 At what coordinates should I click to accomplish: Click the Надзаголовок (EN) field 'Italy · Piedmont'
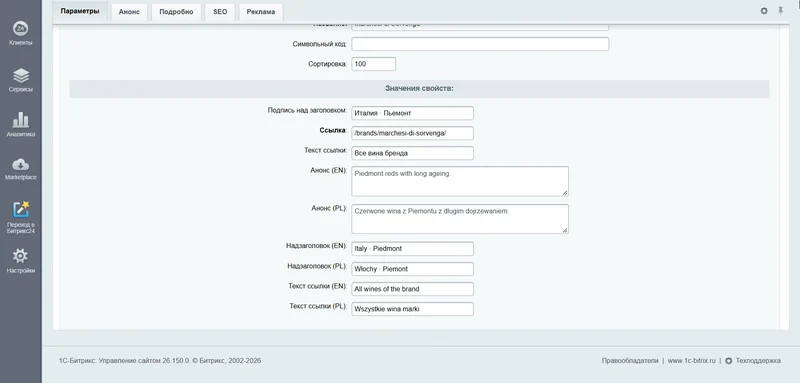(x=412, y=248)
